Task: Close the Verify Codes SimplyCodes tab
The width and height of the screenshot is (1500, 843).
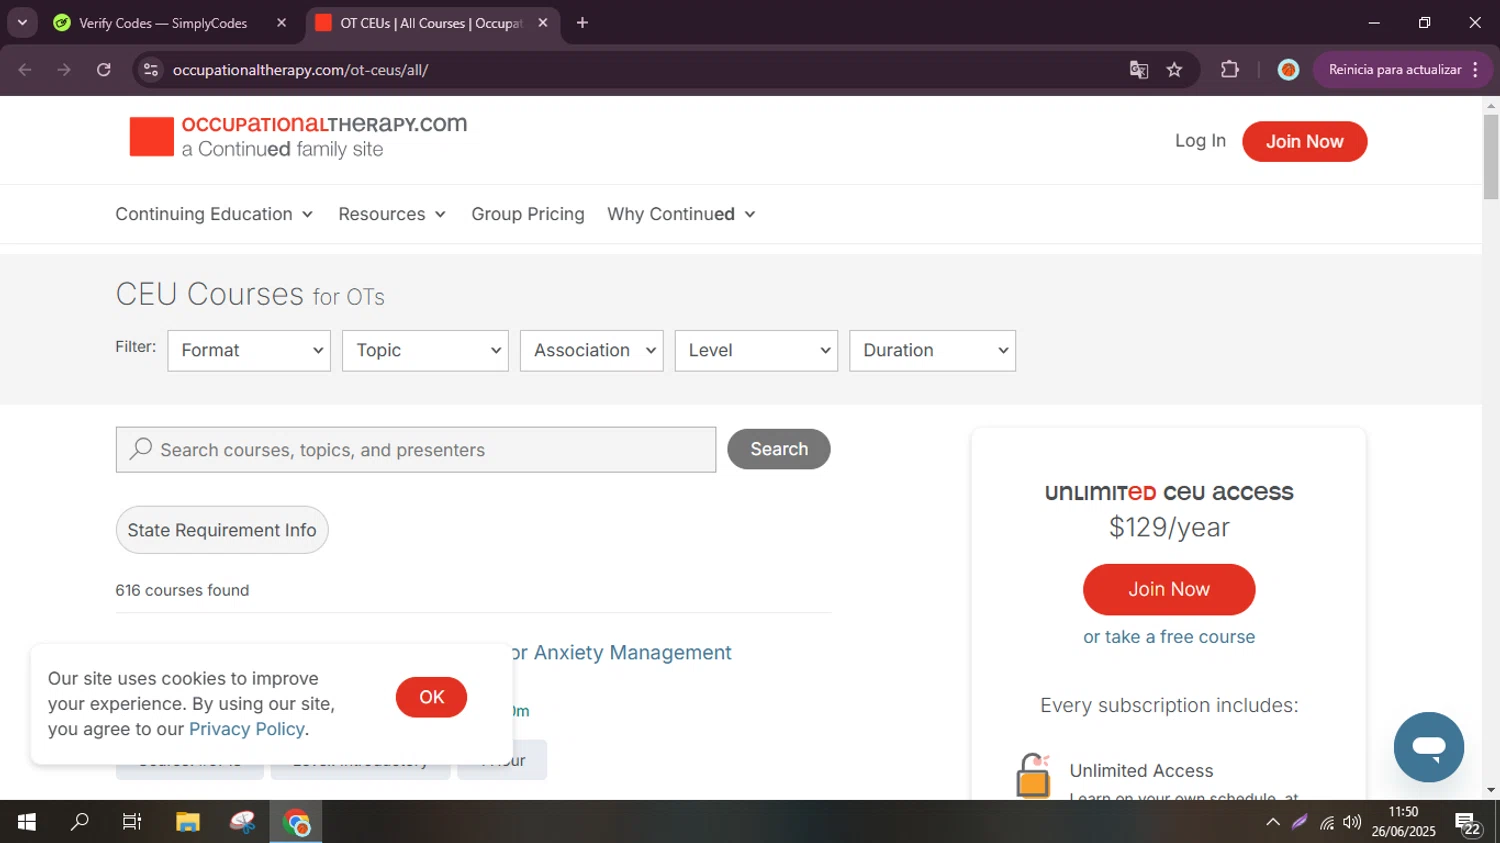Action: [281, 22]
